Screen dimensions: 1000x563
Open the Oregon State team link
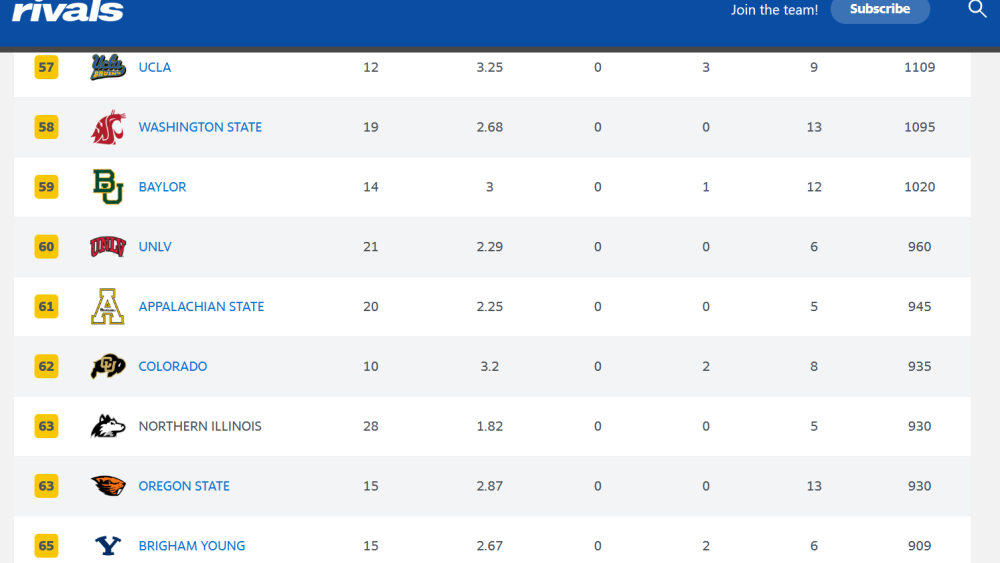[184, 486]
